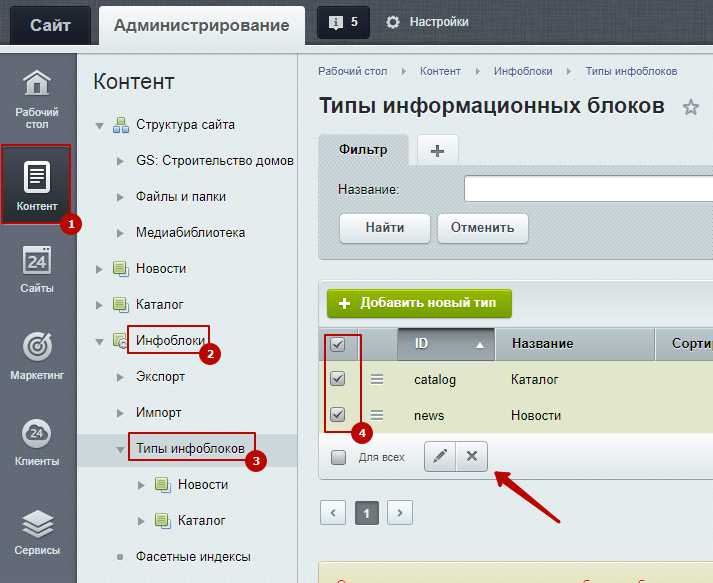Image resolution: width=713 pixels, height=583 pixels.
Task: Click Новости name in table row
Action: coord(536,415)
